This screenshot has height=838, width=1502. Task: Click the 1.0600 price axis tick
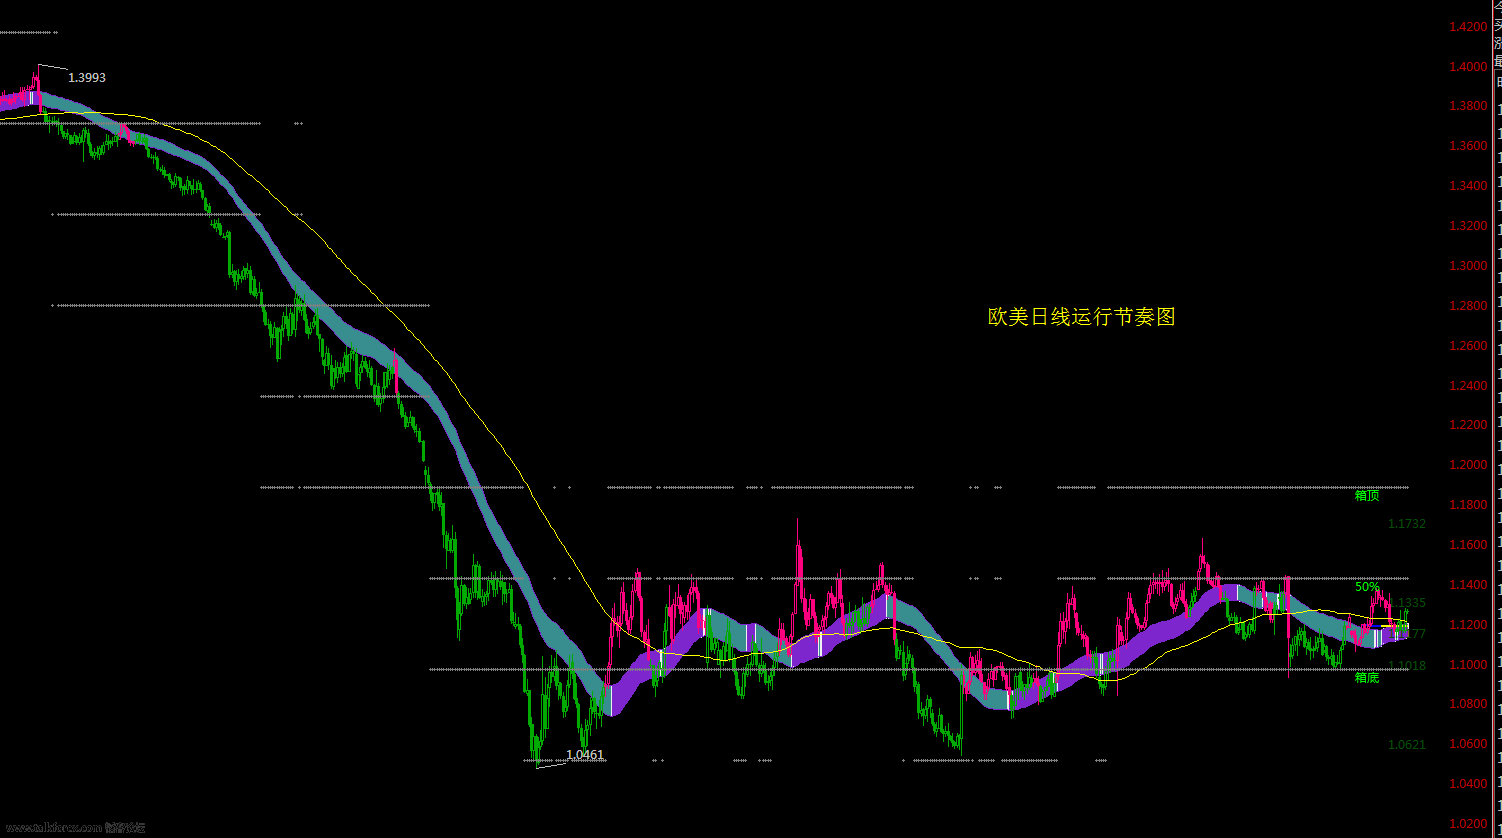[x=1468, y=744]
